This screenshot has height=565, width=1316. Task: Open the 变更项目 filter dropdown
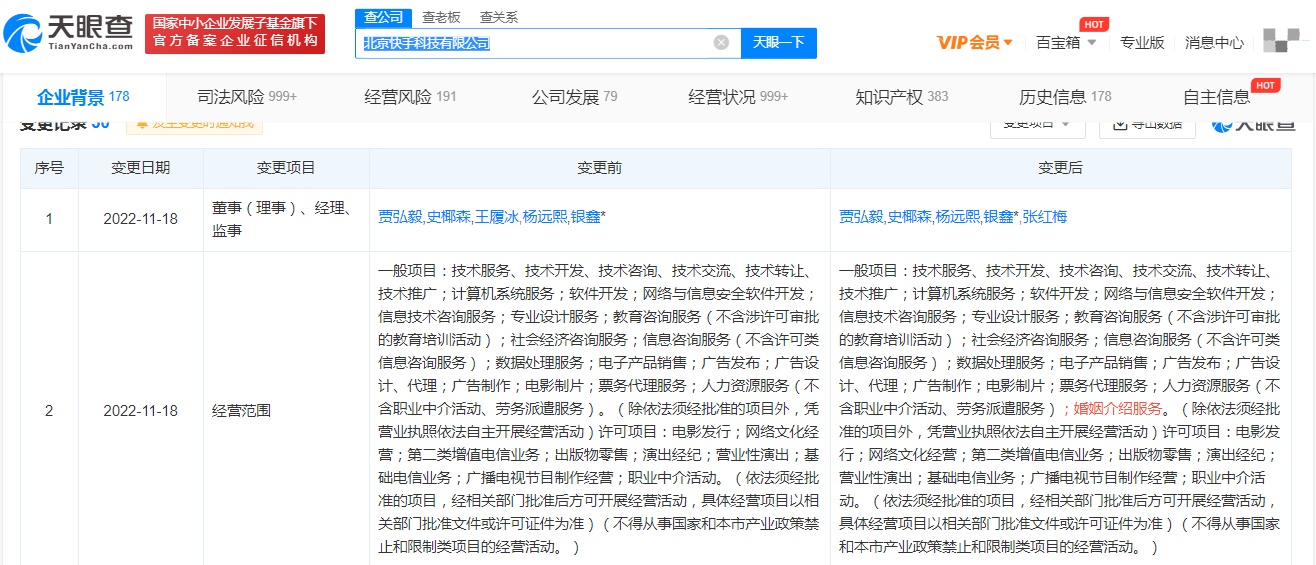click(x=1037, y=124)
